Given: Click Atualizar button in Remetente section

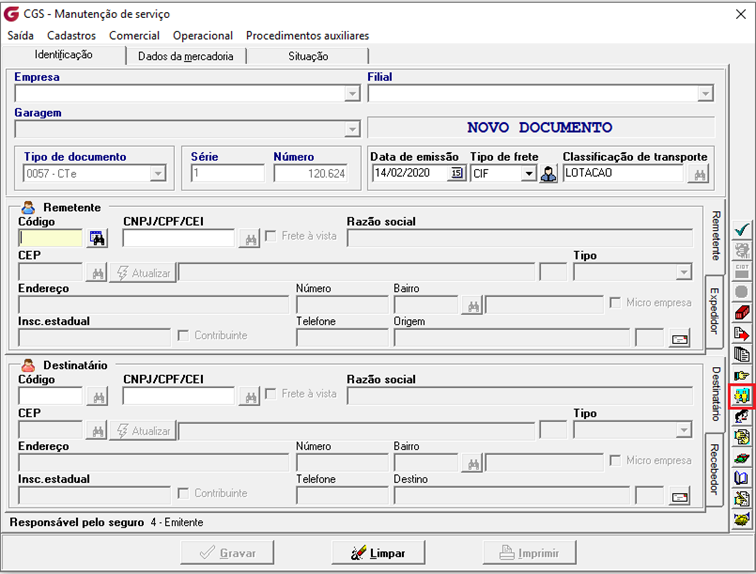Looking at the screenshot, I should pos(143,273).
